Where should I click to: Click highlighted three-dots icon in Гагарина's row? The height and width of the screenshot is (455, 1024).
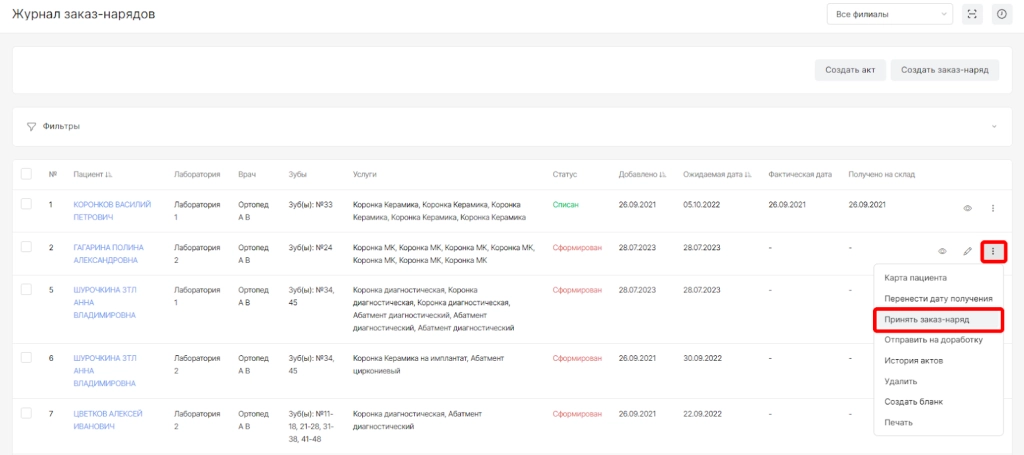(992, 251)
